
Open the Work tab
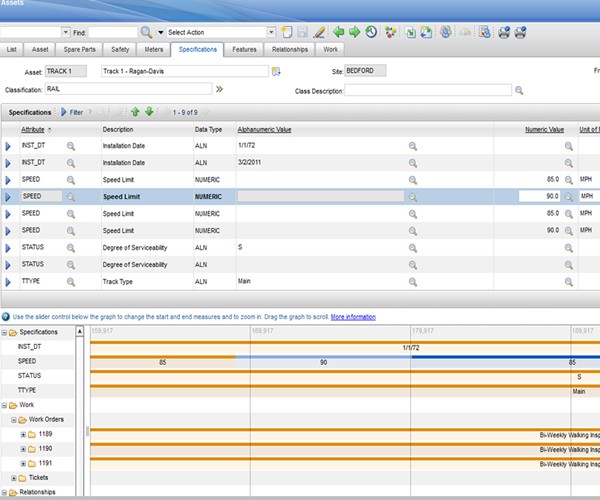[330, 49]
